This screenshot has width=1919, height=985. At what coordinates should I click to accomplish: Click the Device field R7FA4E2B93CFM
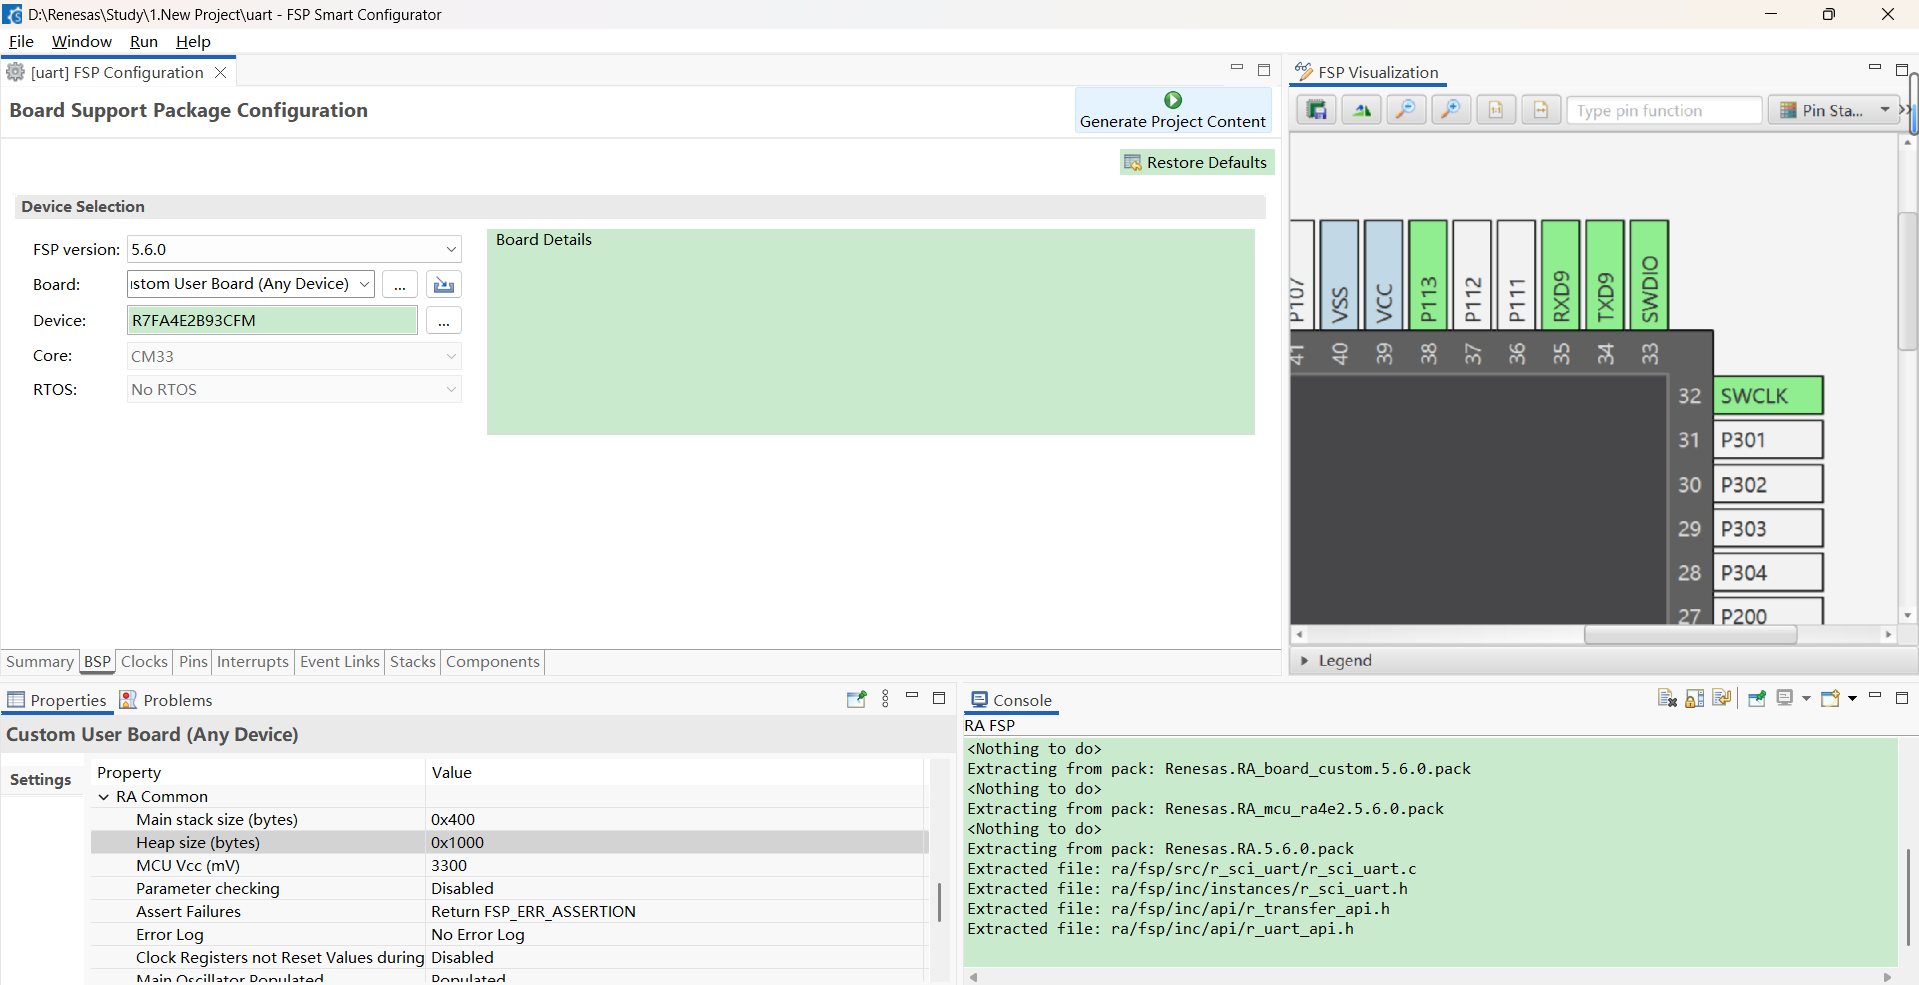click(x=272, y=320)
